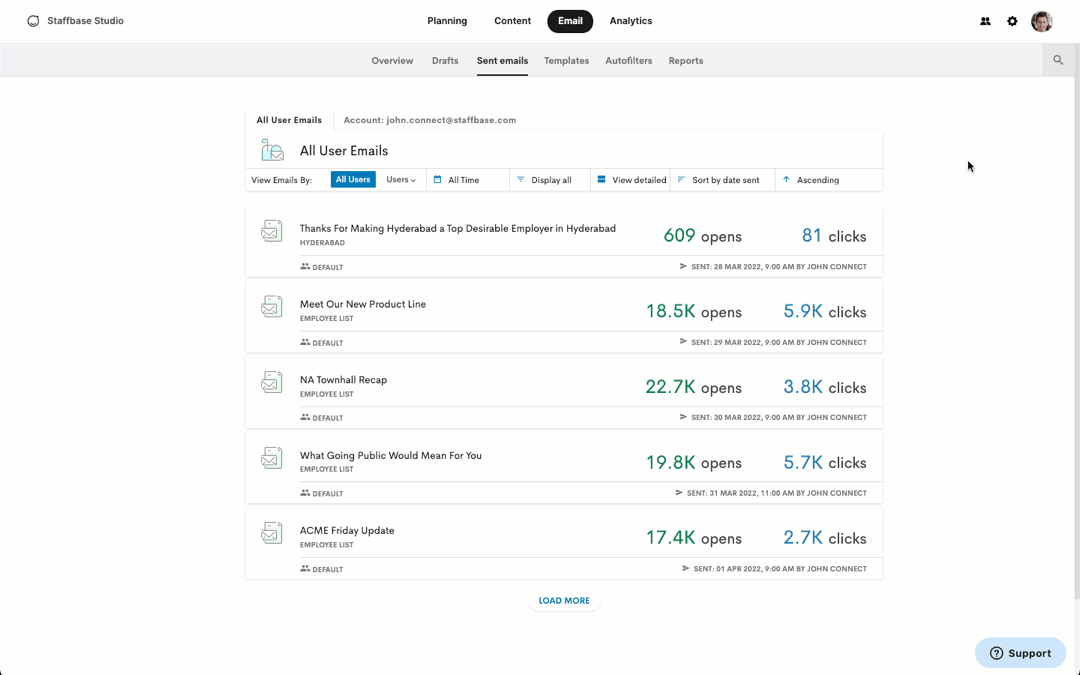Open the profile avatar menu
Viewport: 1080px width, 675px height.
(x=1041, y=21)
